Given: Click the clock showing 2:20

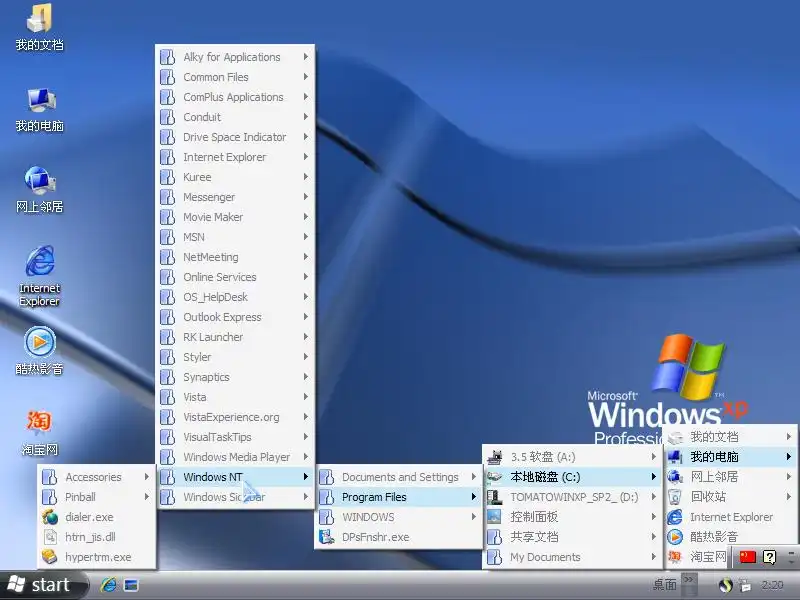Looking at the screenshot, I should tap(772, 585).
